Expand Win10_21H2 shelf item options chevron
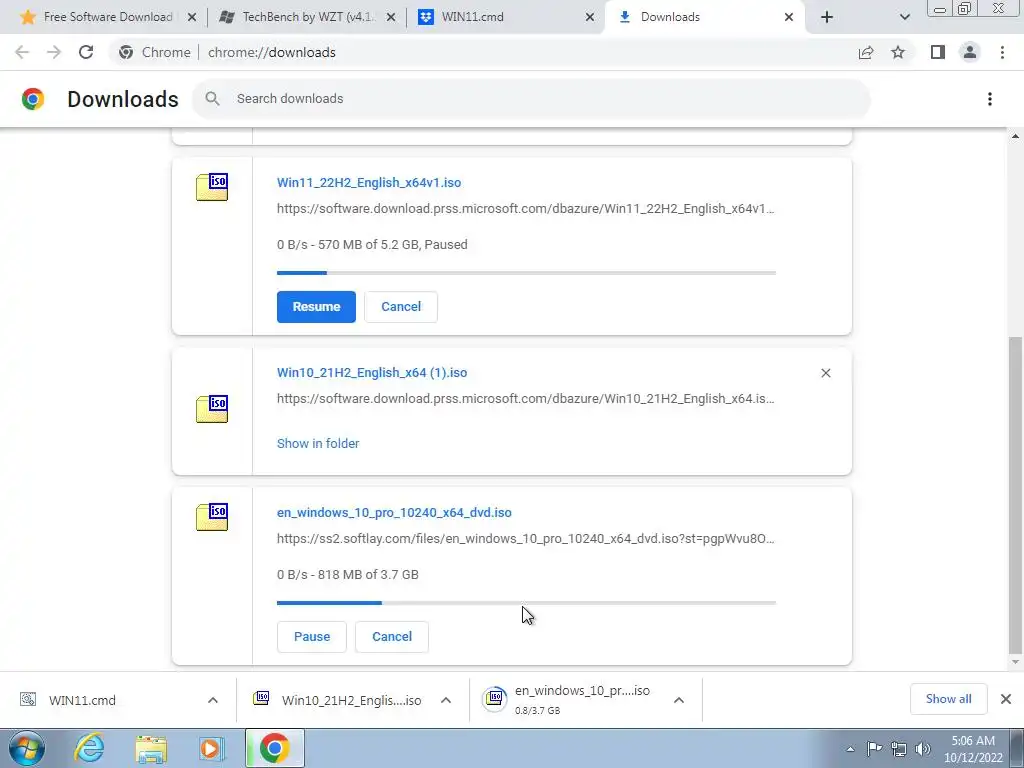 pos(446,700)
